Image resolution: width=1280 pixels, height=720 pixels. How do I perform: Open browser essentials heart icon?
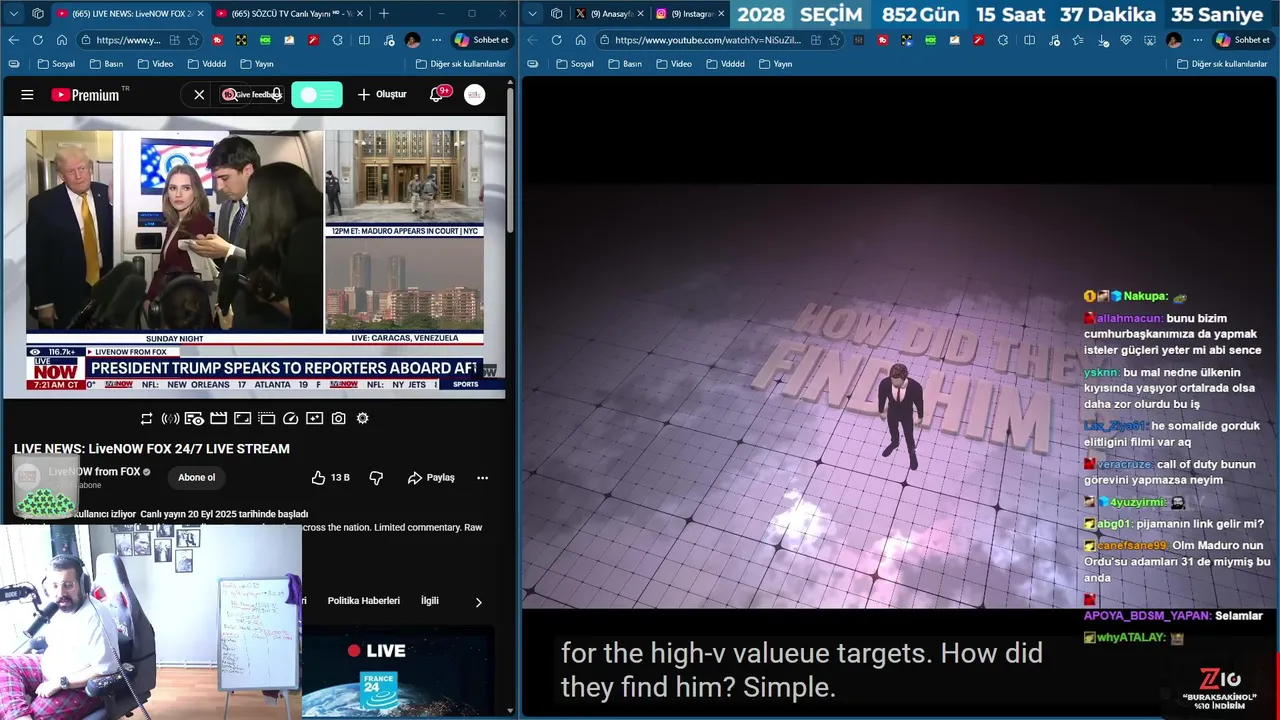click(1126, 40)
